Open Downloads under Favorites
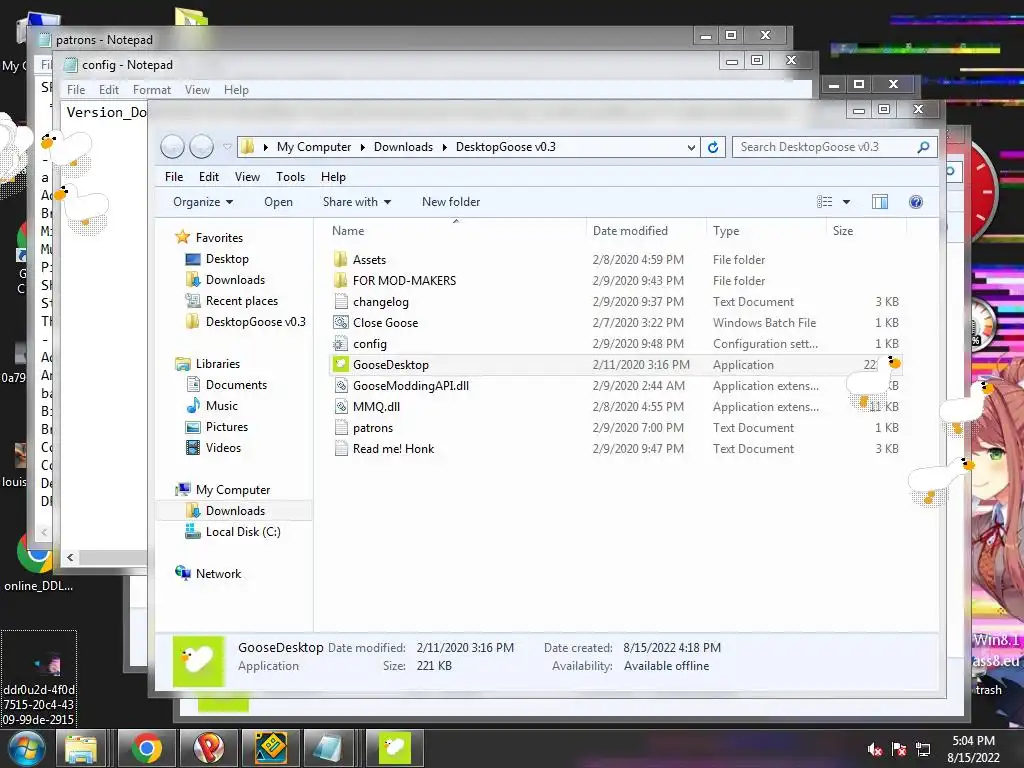The image size is (1024, 768). coord(235,280)
